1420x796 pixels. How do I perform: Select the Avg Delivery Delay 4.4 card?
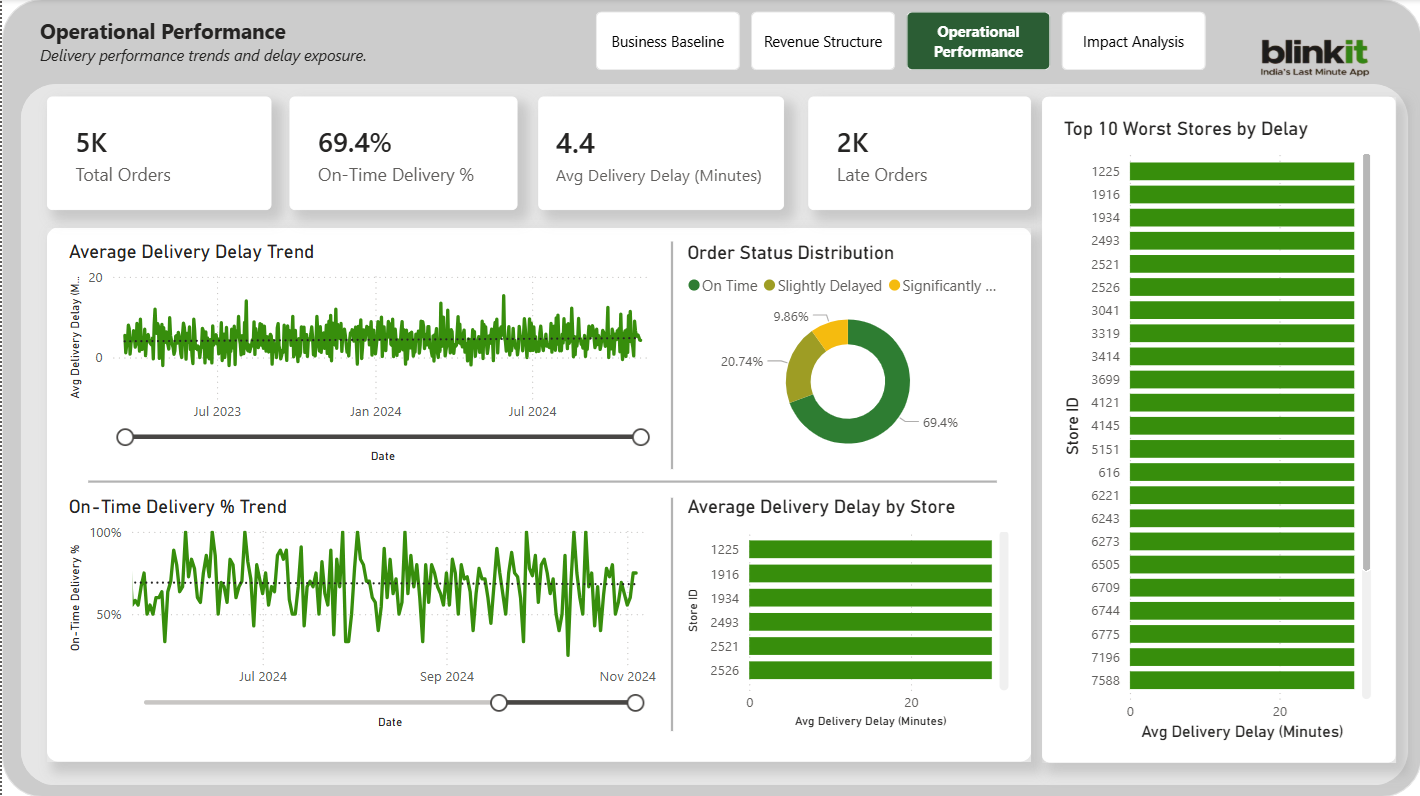[x=660, y=153]
